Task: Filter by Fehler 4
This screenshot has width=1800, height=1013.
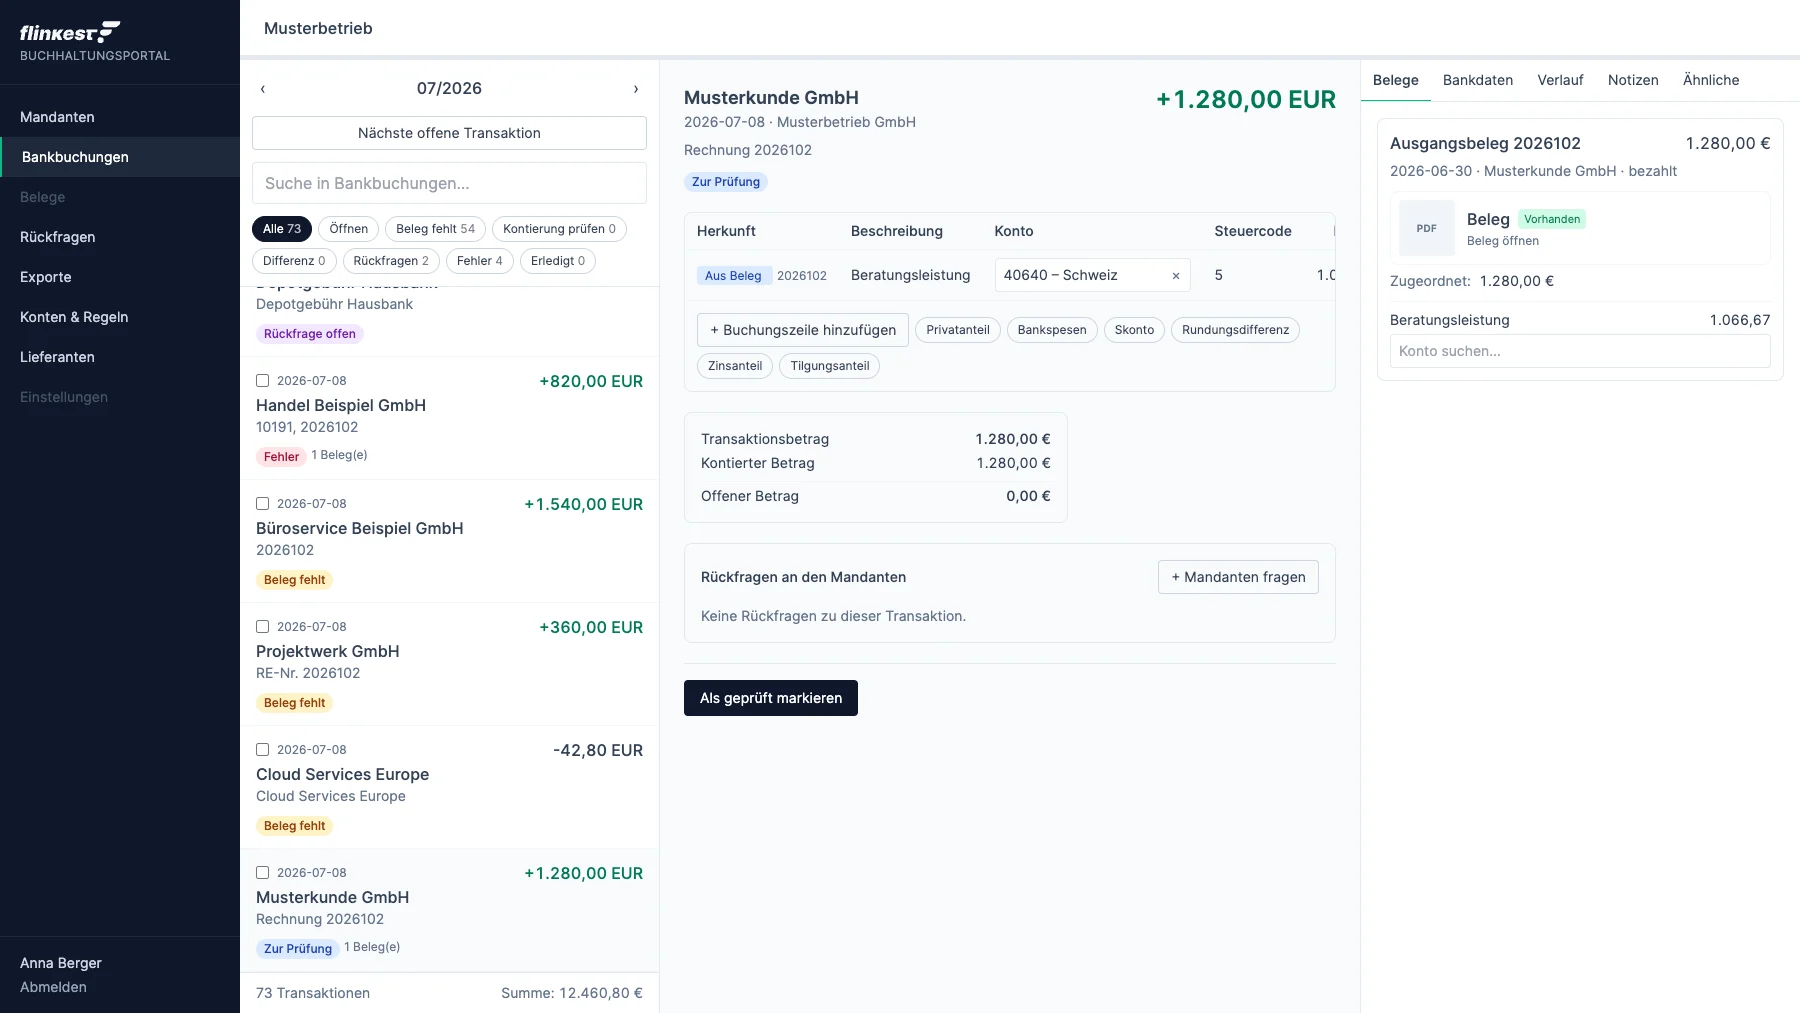Action: click(480, 261)
